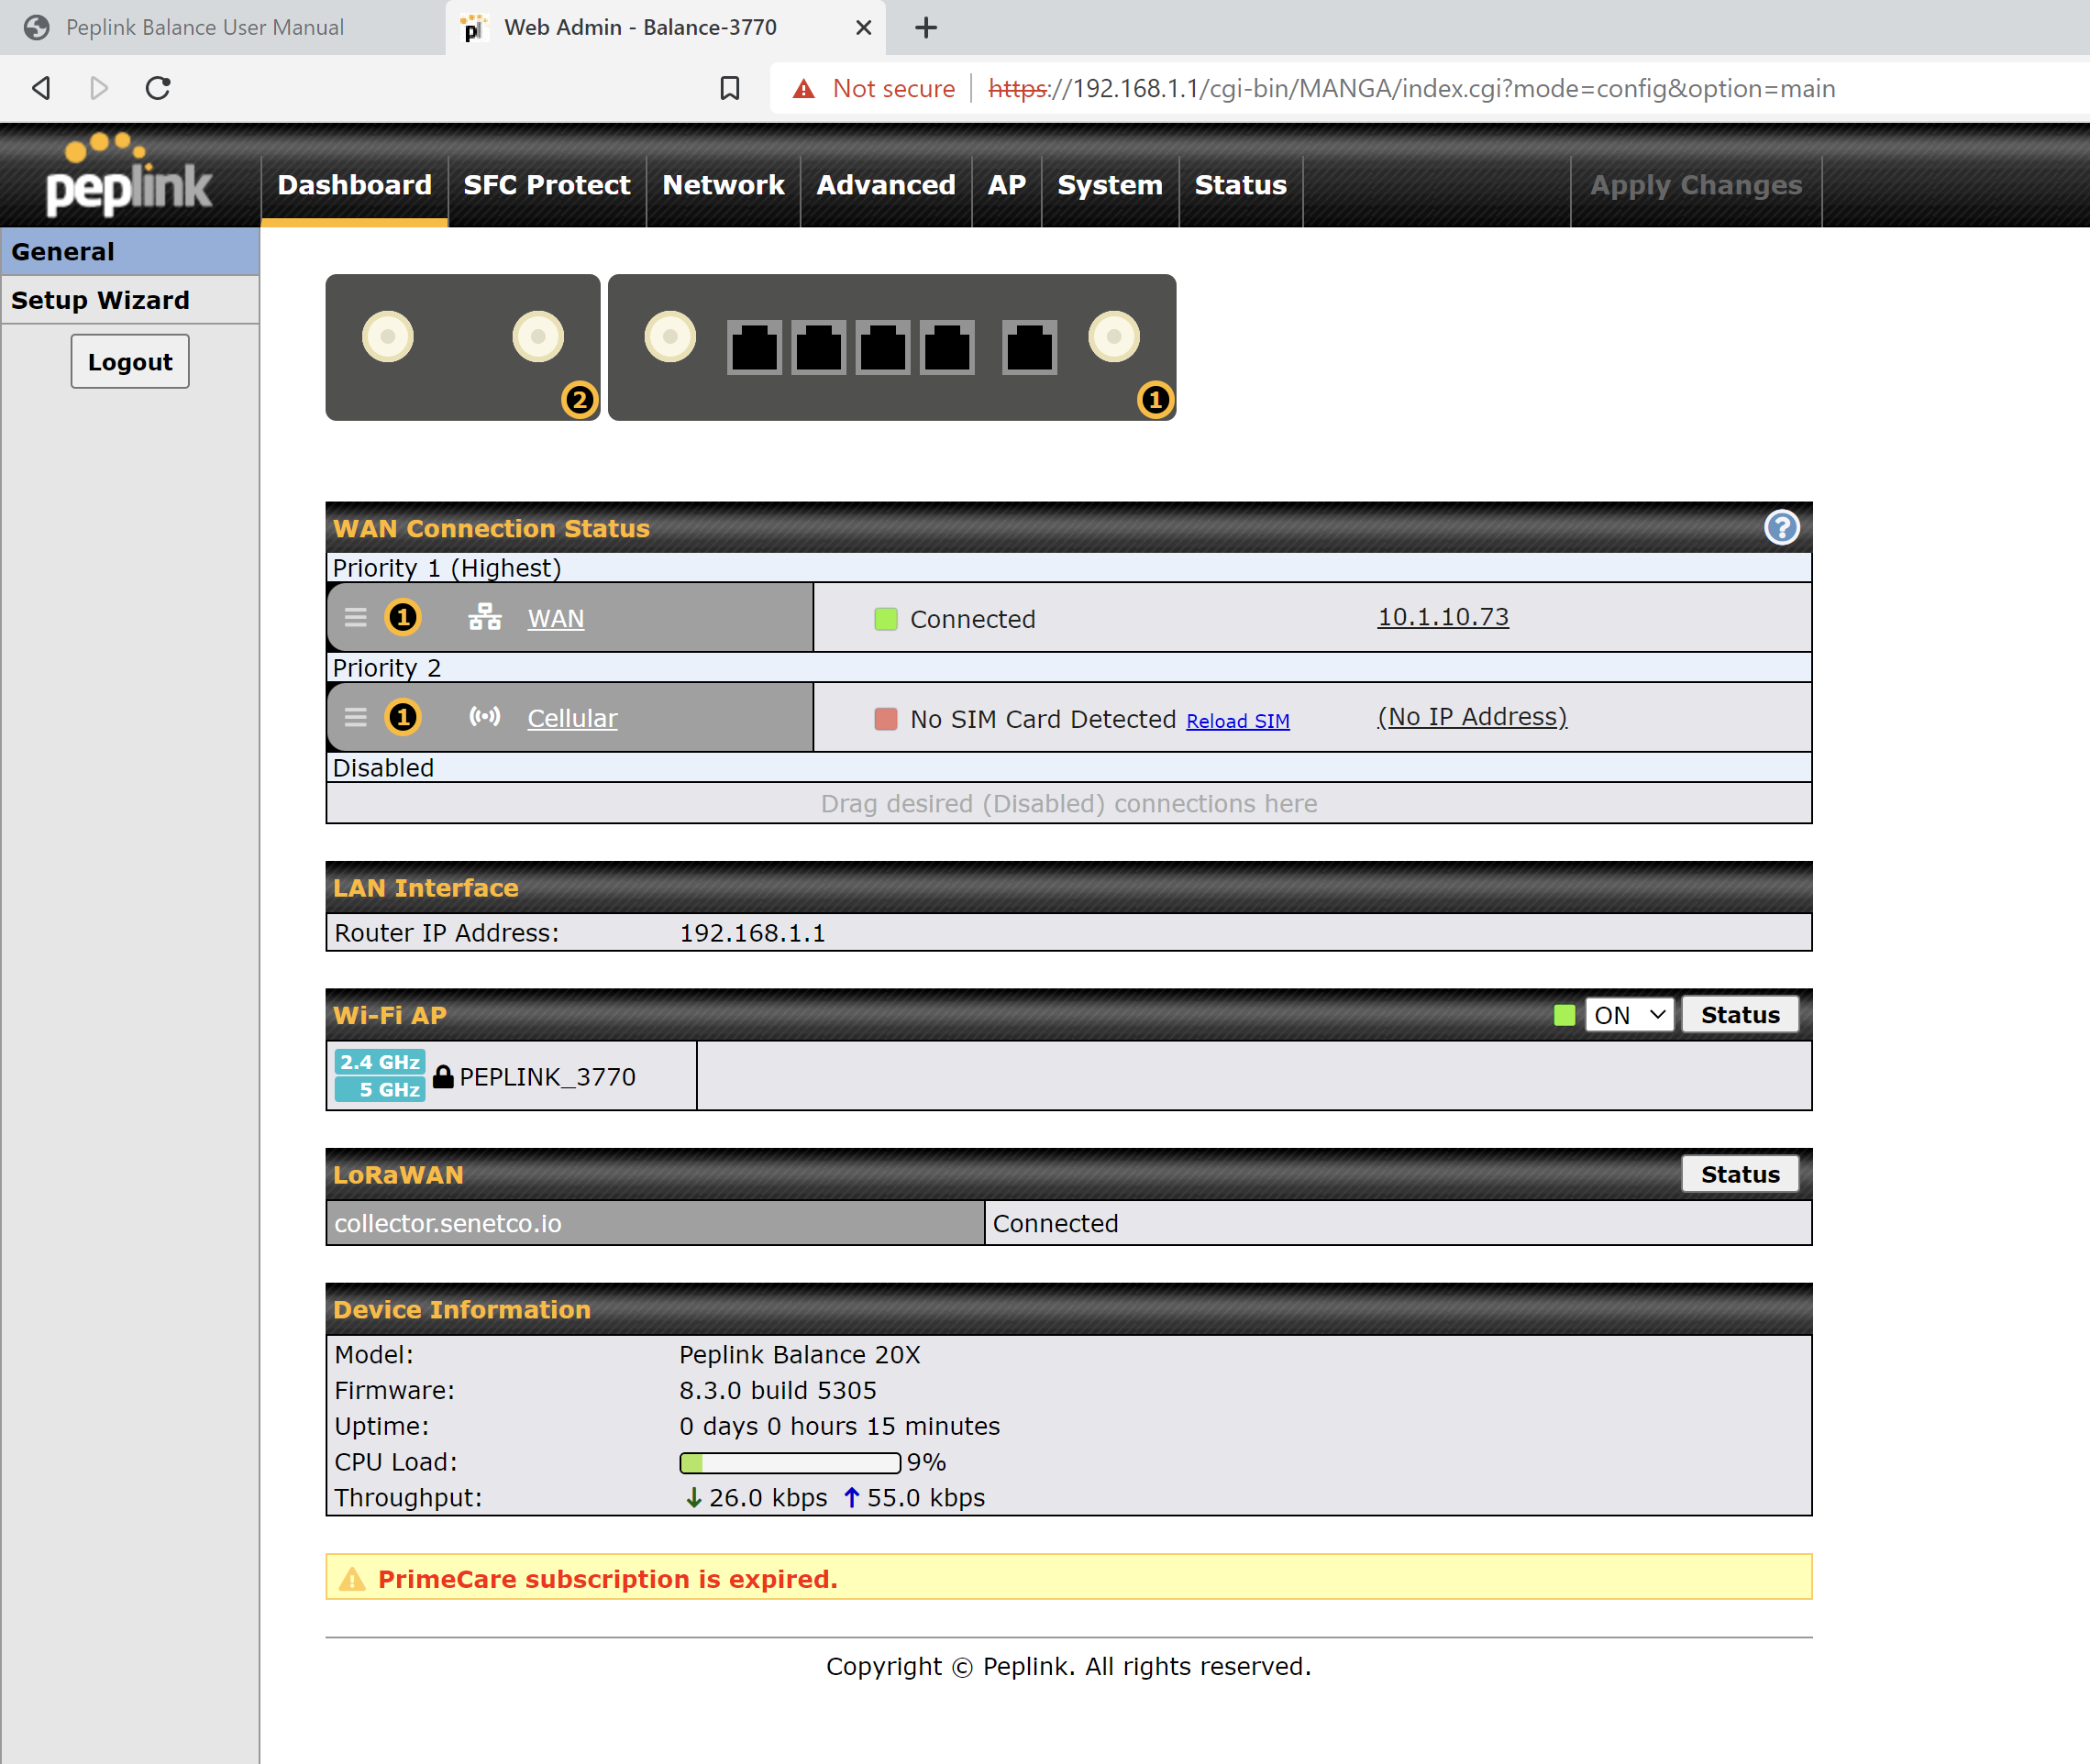Click the 2.4 GHz band badge
Screen dimensions: 2090x1764
[380, 1062]
